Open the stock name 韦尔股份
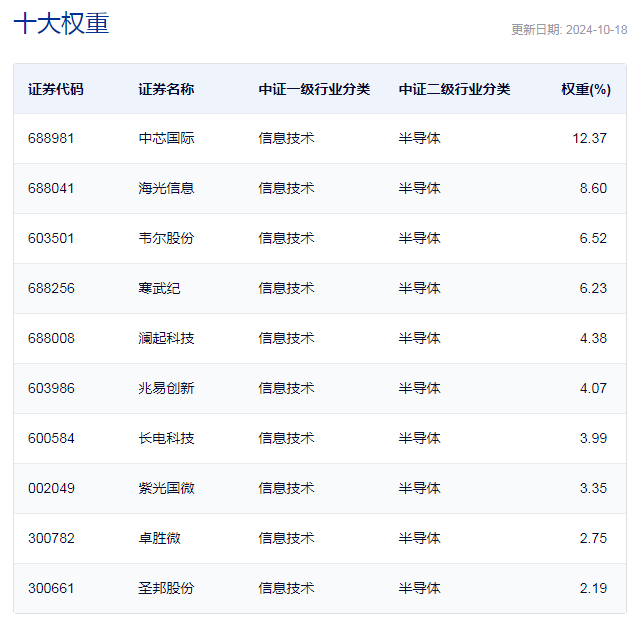This screenshot has height=619, width=633. [x=166, y=238]
